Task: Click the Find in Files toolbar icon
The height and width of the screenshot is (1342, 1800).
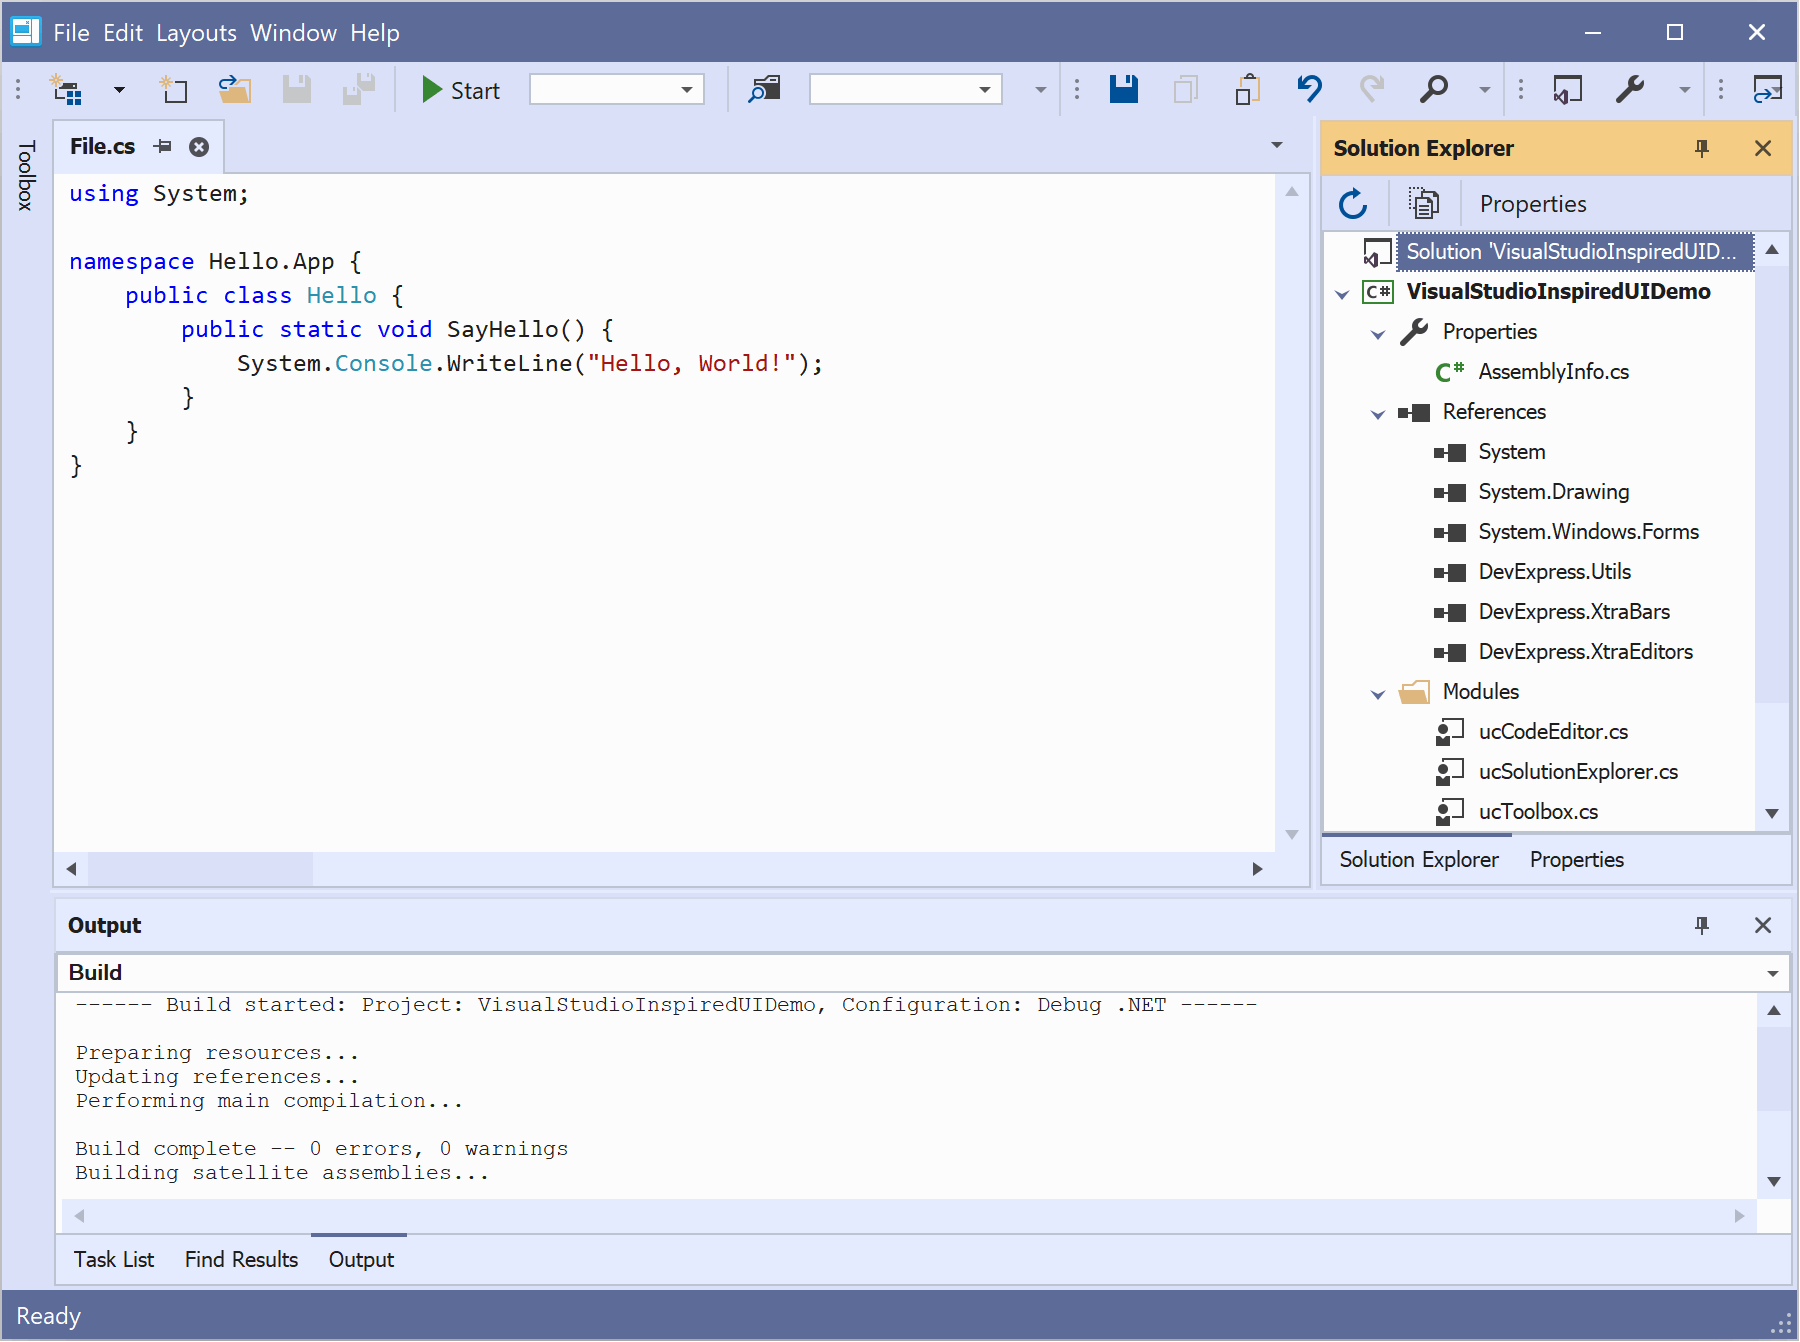Action: coord(764,90)
